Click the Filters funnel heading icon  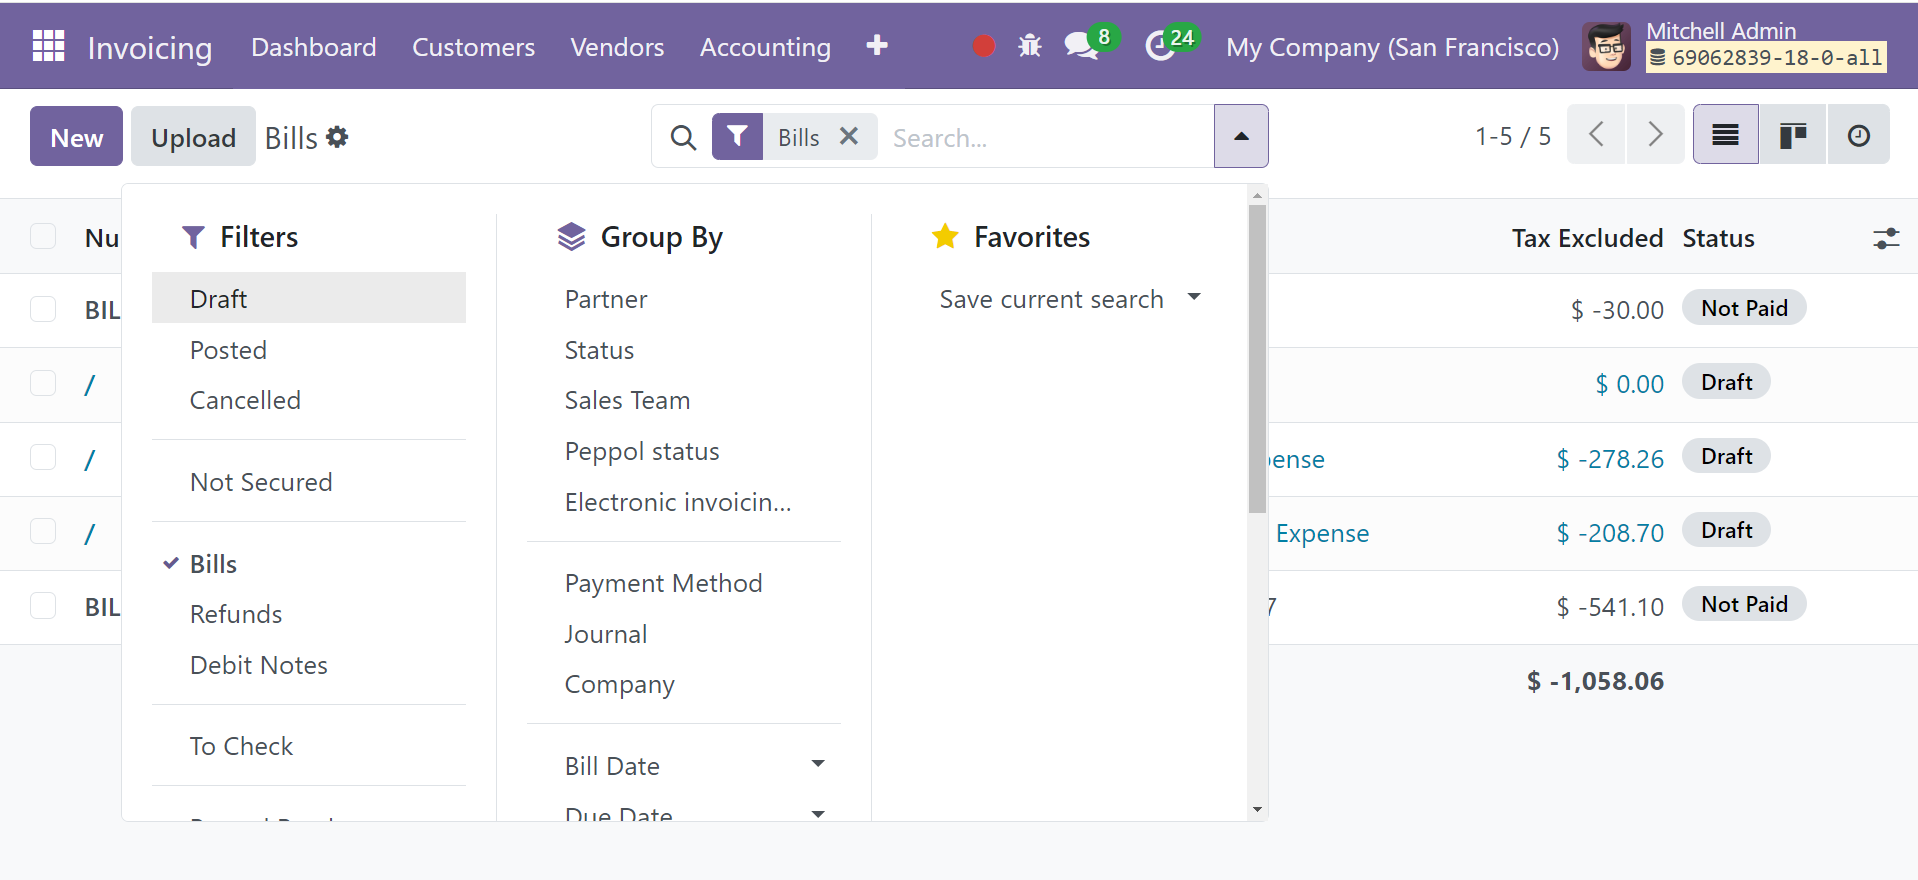193,237
